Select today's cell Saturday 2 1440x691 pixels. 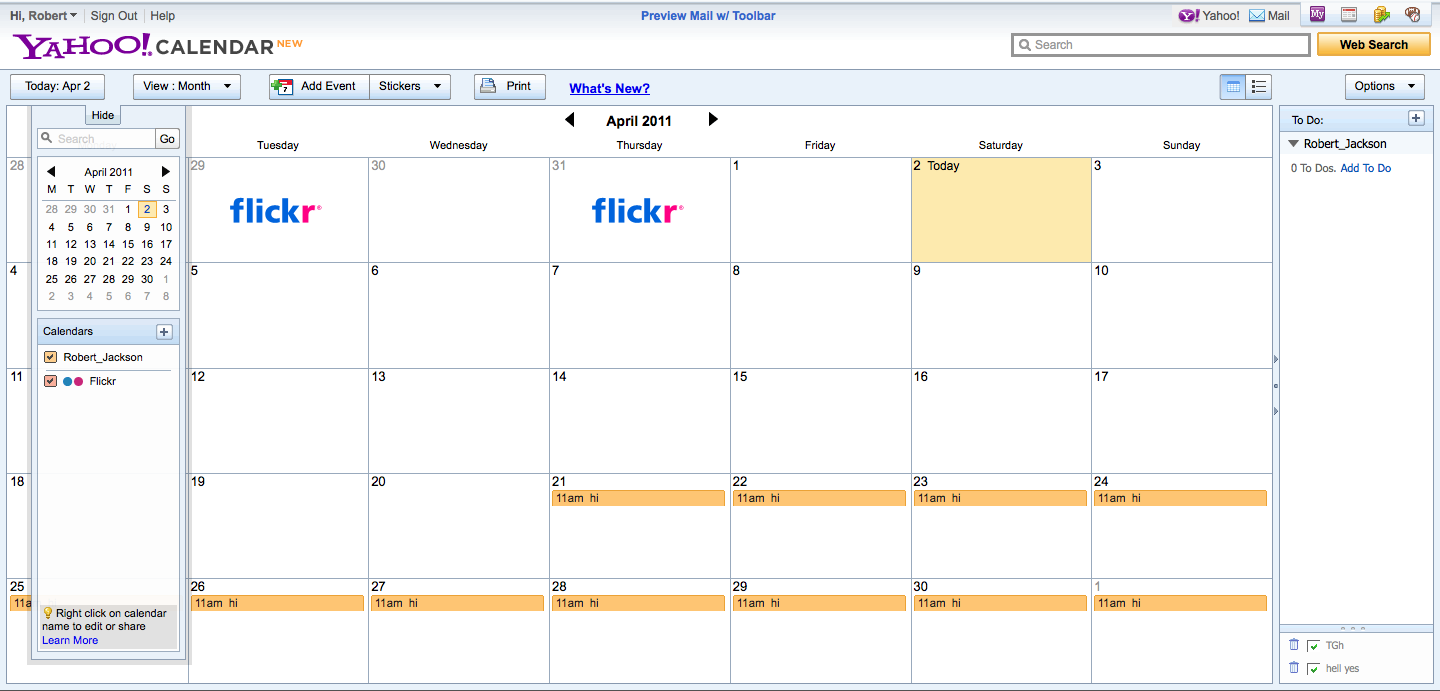[x=1000, y=209]
